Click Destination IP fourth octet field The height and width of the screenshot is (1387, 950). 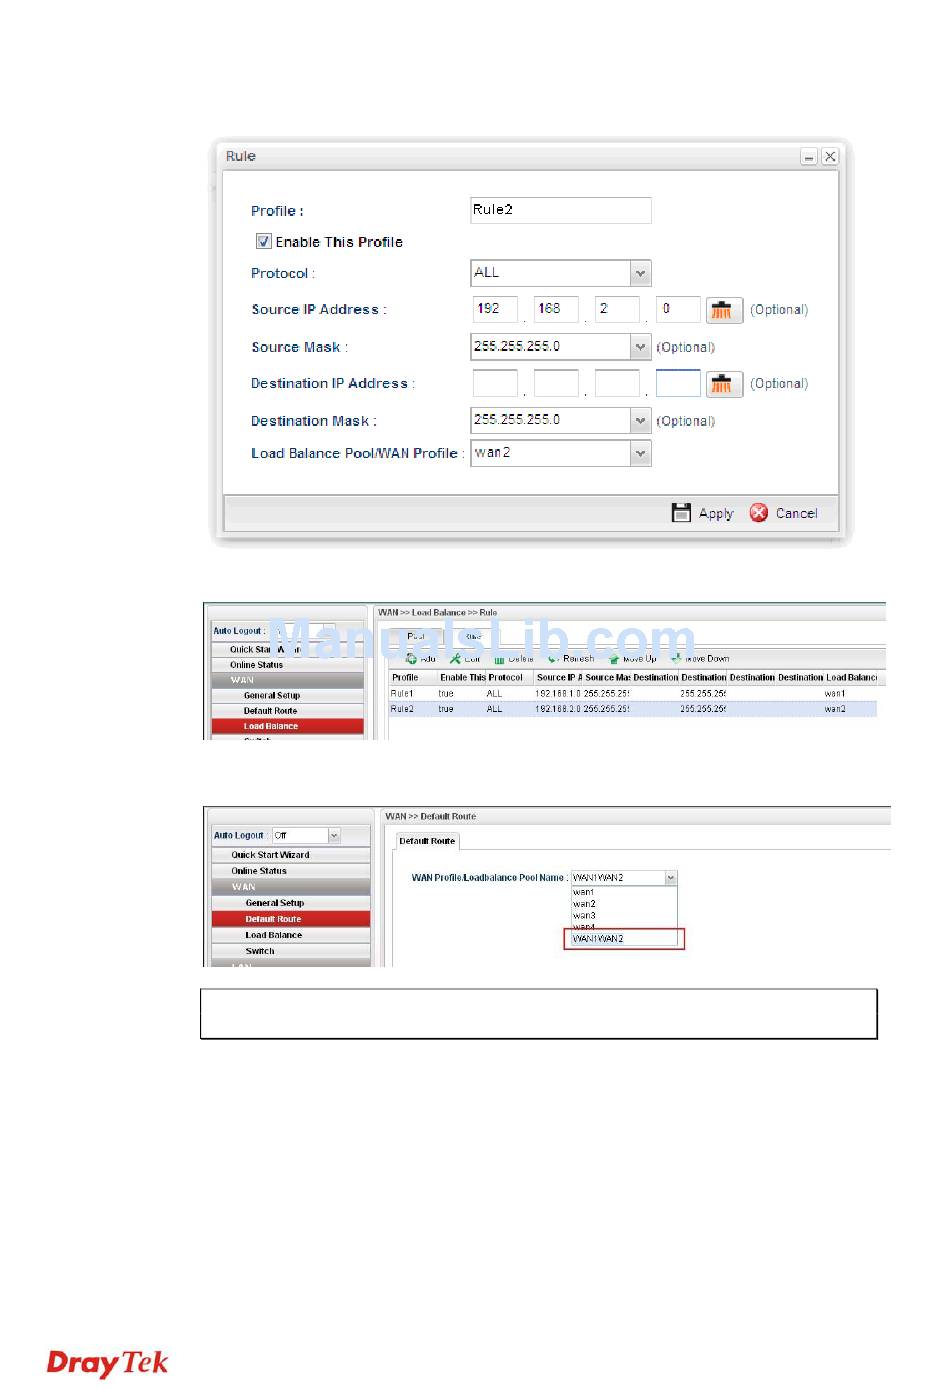coord(678,383)
